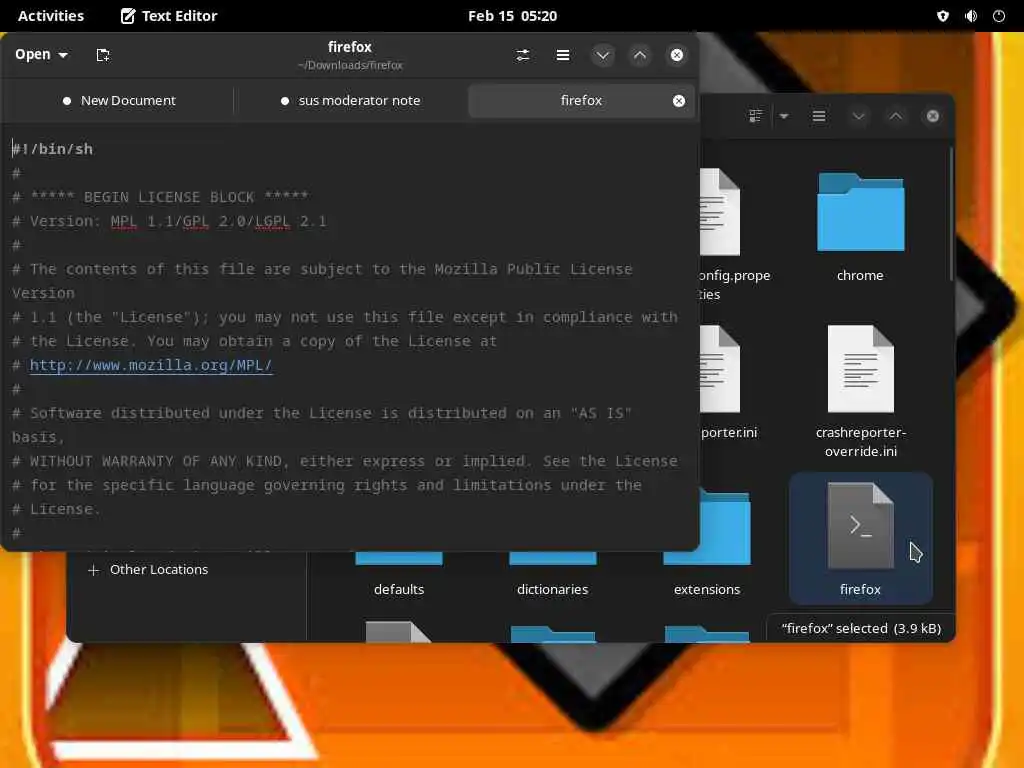This screenshot has width=1024, height=768.
Task: Click the firefox file name label
Action: click(x=860, y=589)
